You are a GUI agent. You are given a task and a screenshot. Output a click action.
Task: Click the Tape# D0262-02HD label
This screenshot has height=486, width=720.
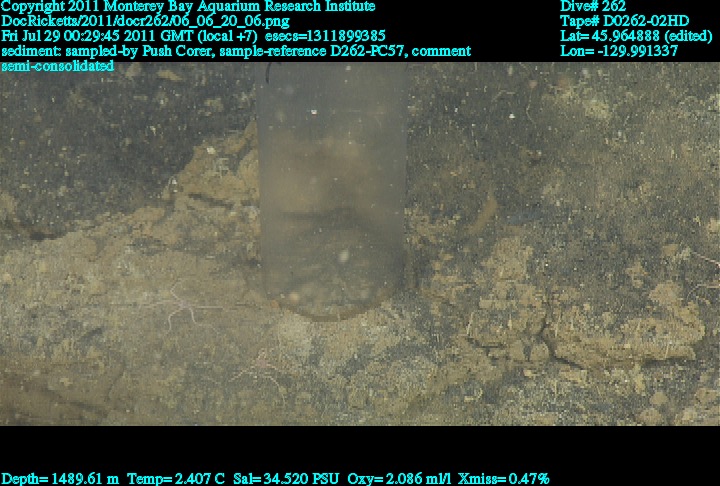[x=624, y=21]
